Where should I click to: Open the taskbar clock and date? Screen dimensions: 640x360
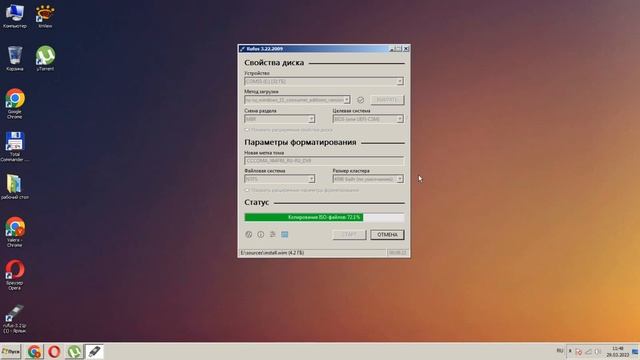coord(618,351)
